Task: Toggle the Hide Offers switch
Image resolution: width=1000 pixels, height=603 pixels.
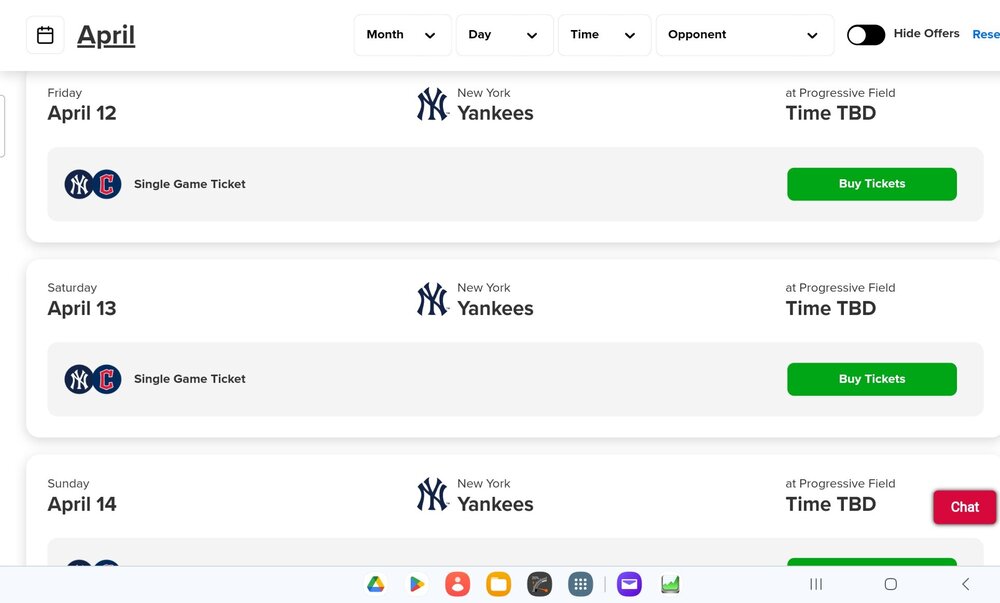Action: click(865, 35)
